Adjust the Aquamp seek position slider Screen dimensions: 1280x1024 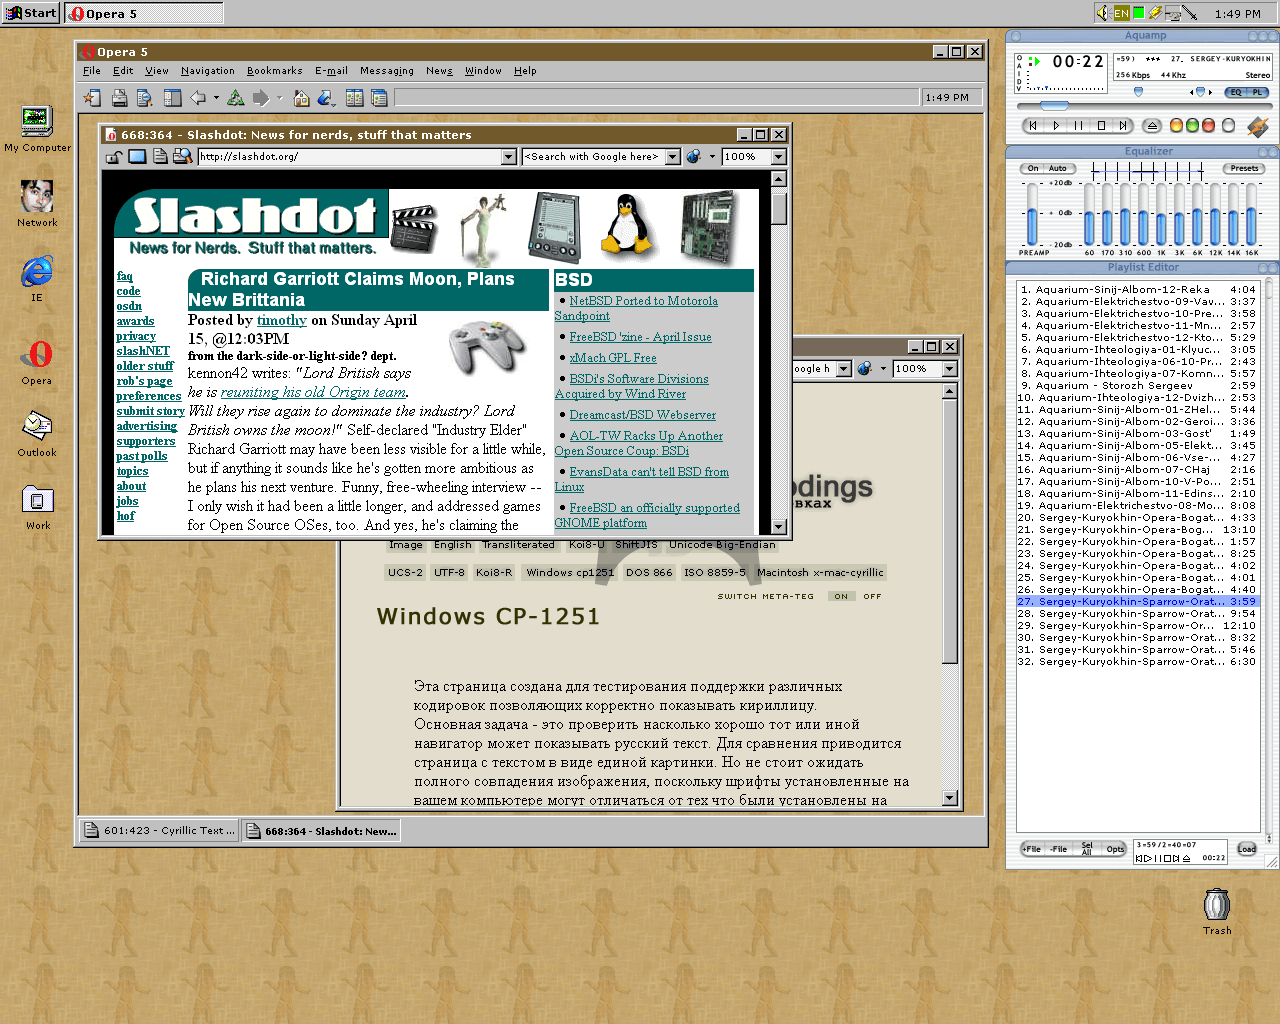pyautogui.click(x=1055, y=105)
